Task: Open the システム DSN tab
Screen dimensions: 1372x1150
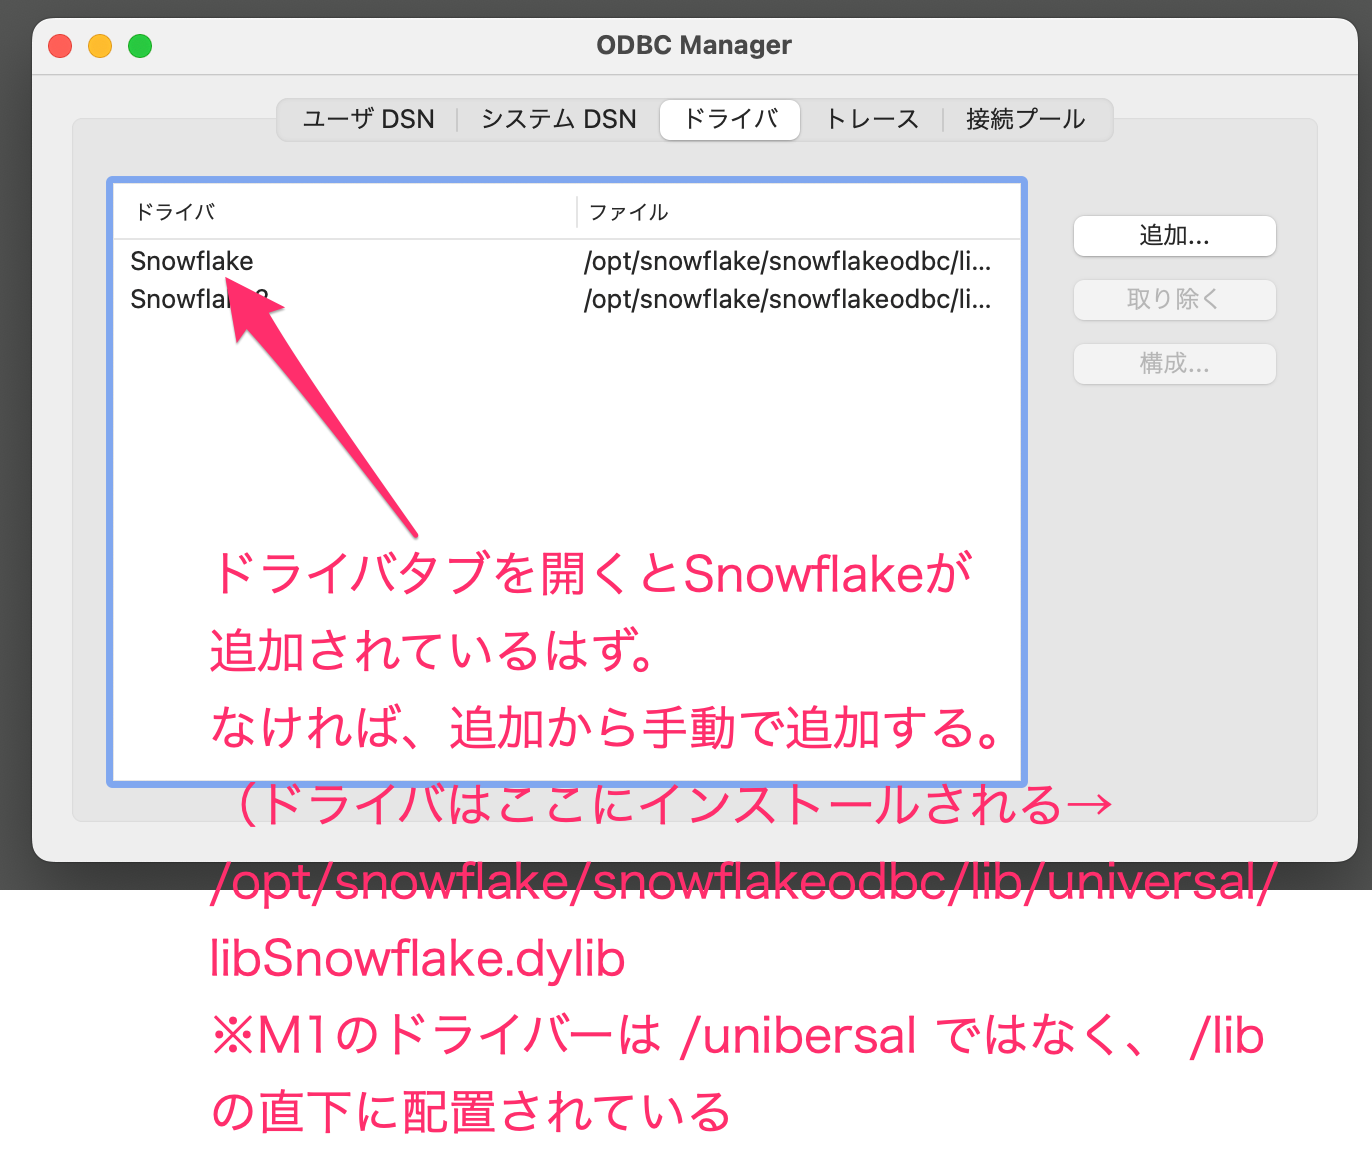Action: (558, 119)
